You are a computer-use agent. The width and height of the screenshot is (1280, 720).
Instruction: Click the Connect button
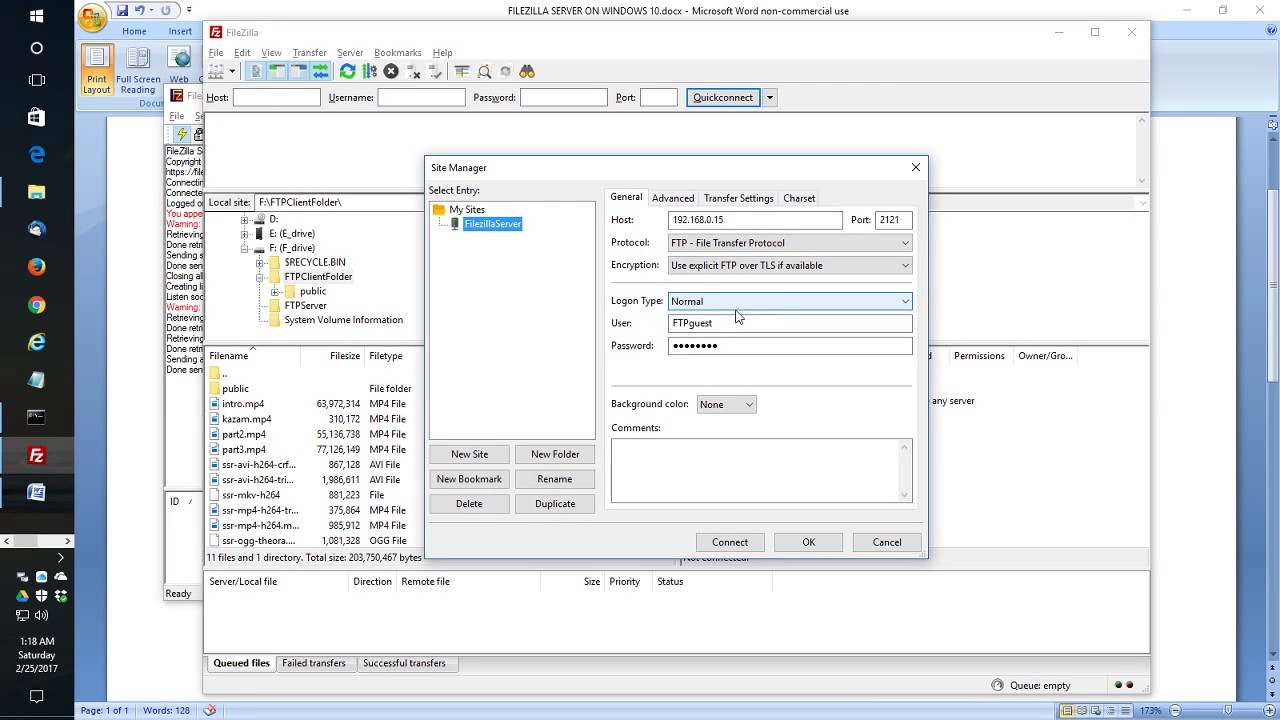pos(730,542)
